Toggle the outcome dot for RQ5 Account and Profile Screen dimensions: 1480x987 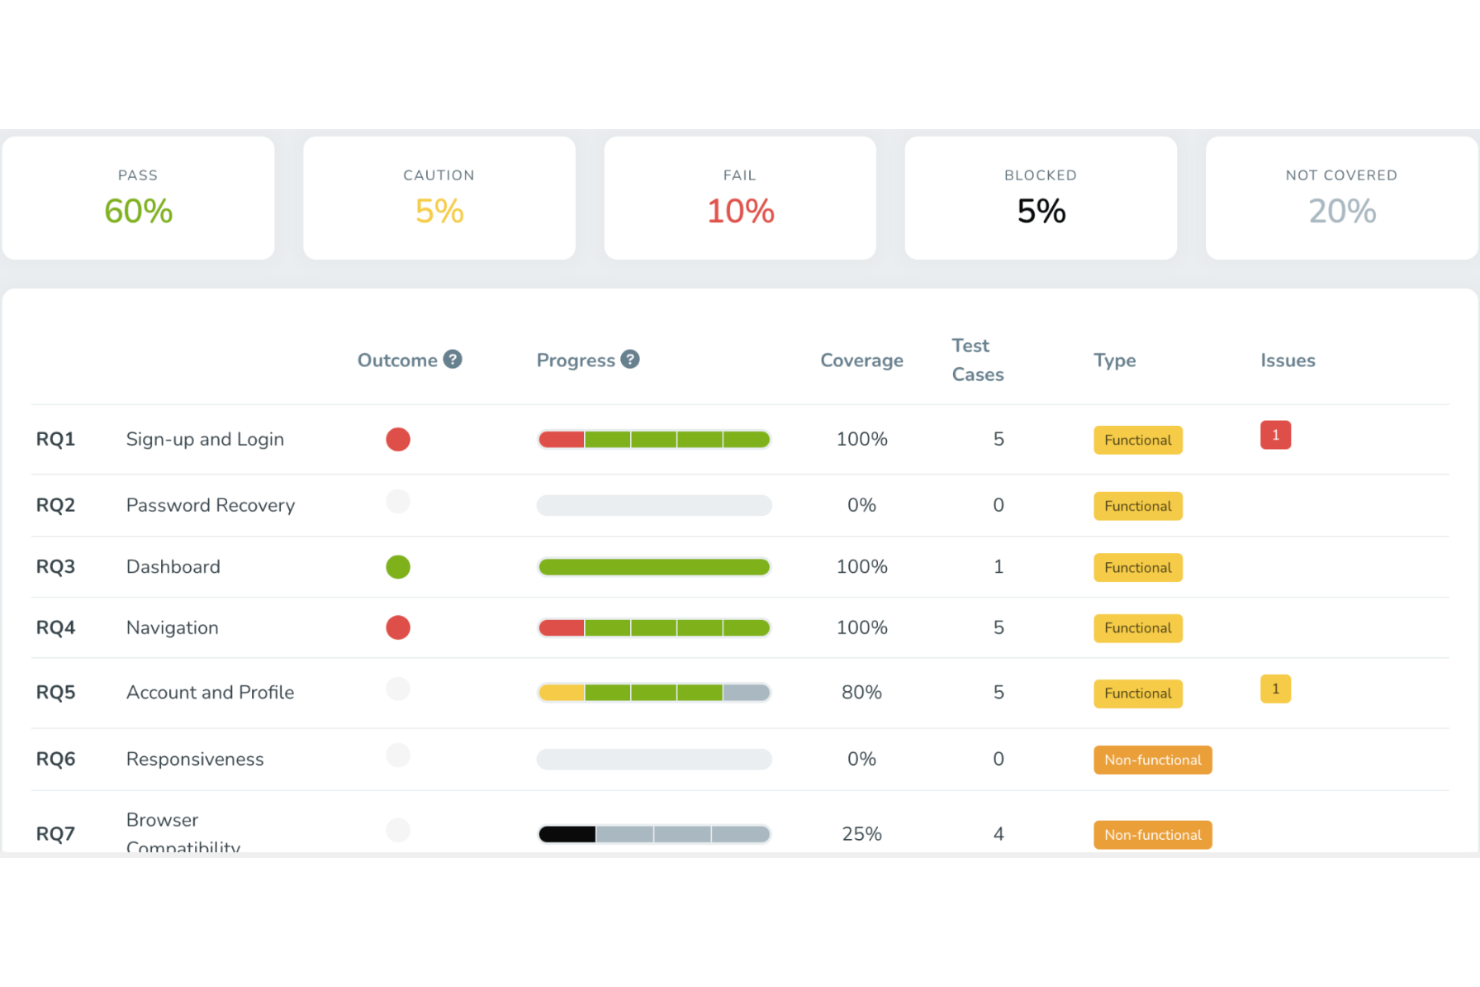pyautogui.click(x=398, y=689)
